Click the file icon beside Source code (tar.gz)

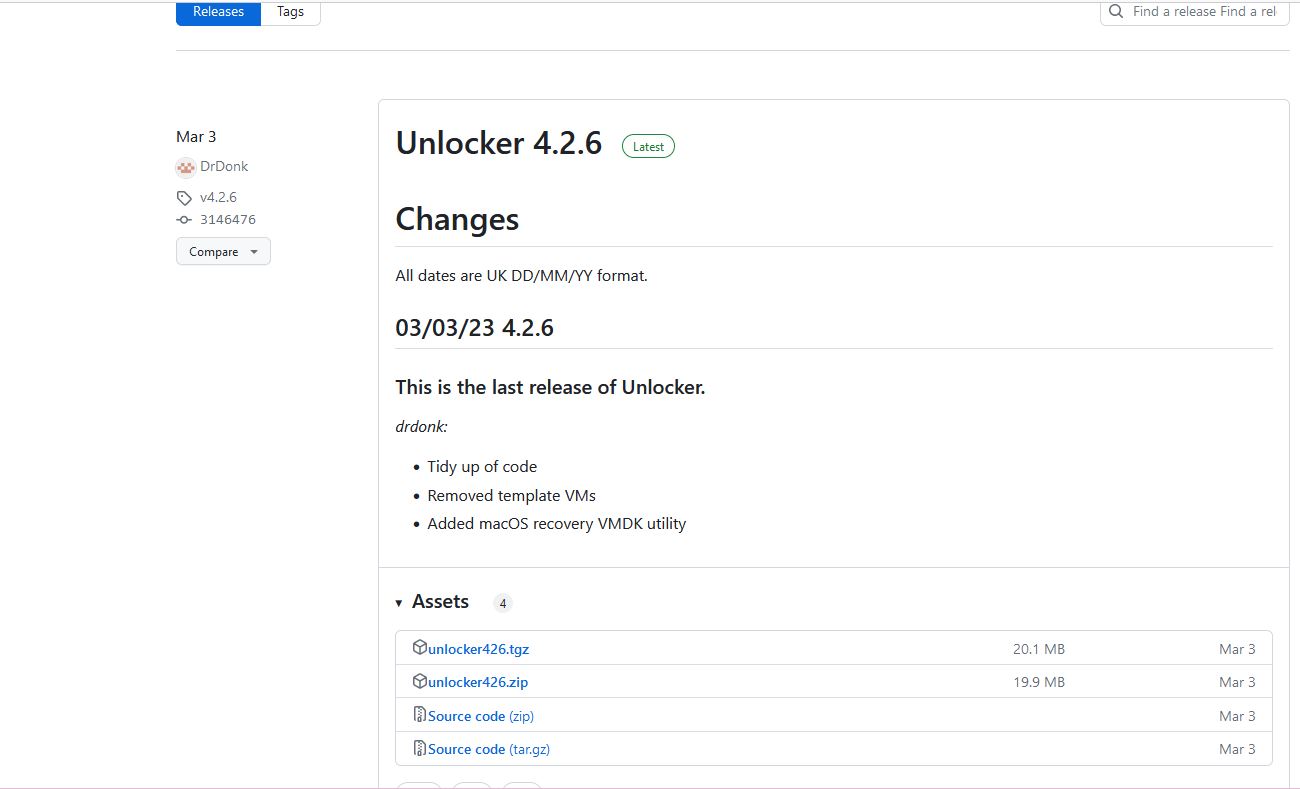(x=420, y=748)
